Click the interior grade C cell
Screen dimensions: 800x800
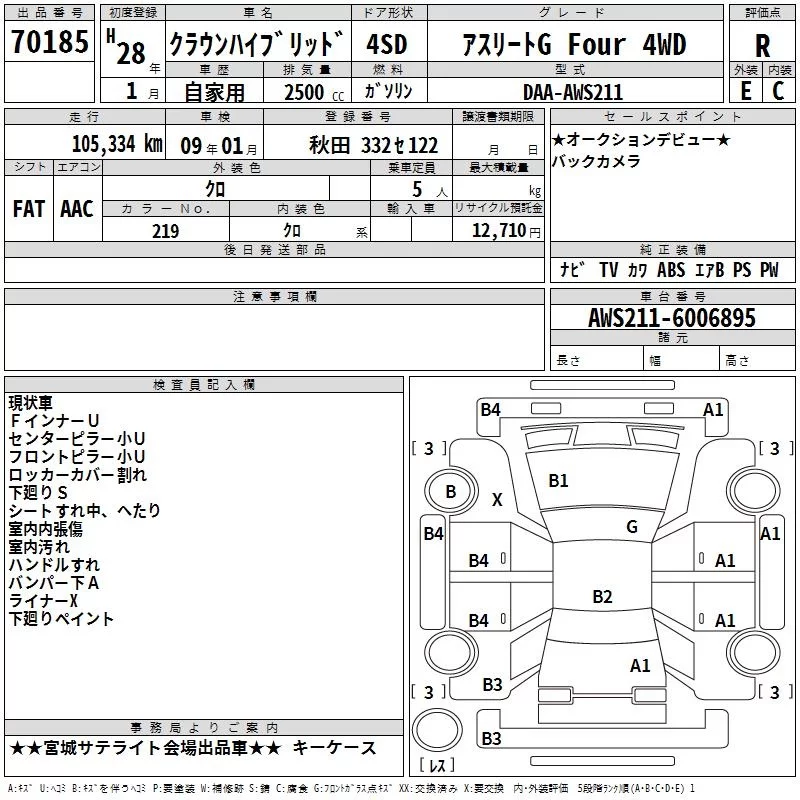pos(778,90)
